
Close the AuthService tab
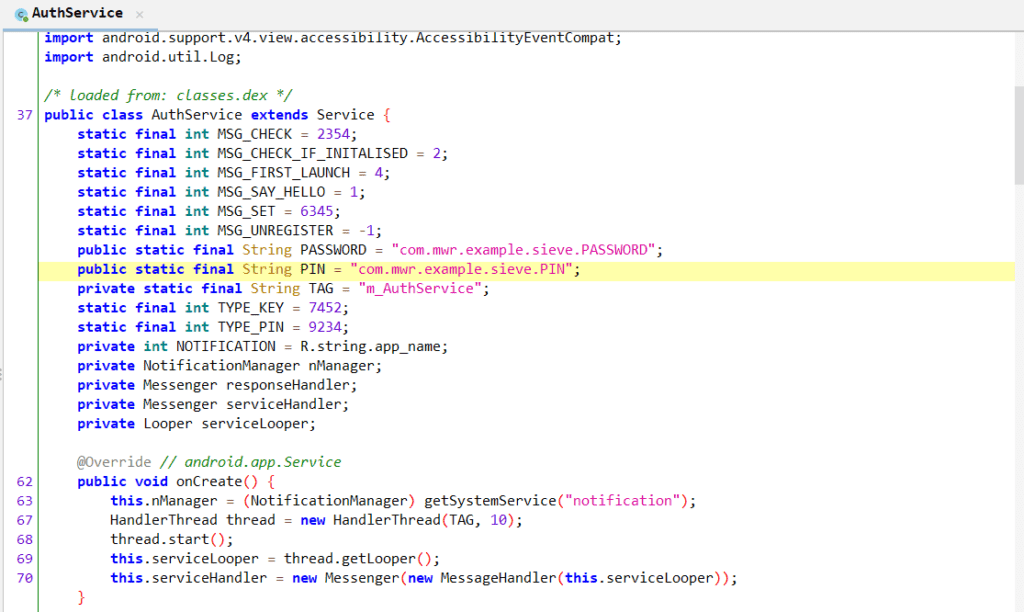tap(139, 14)
